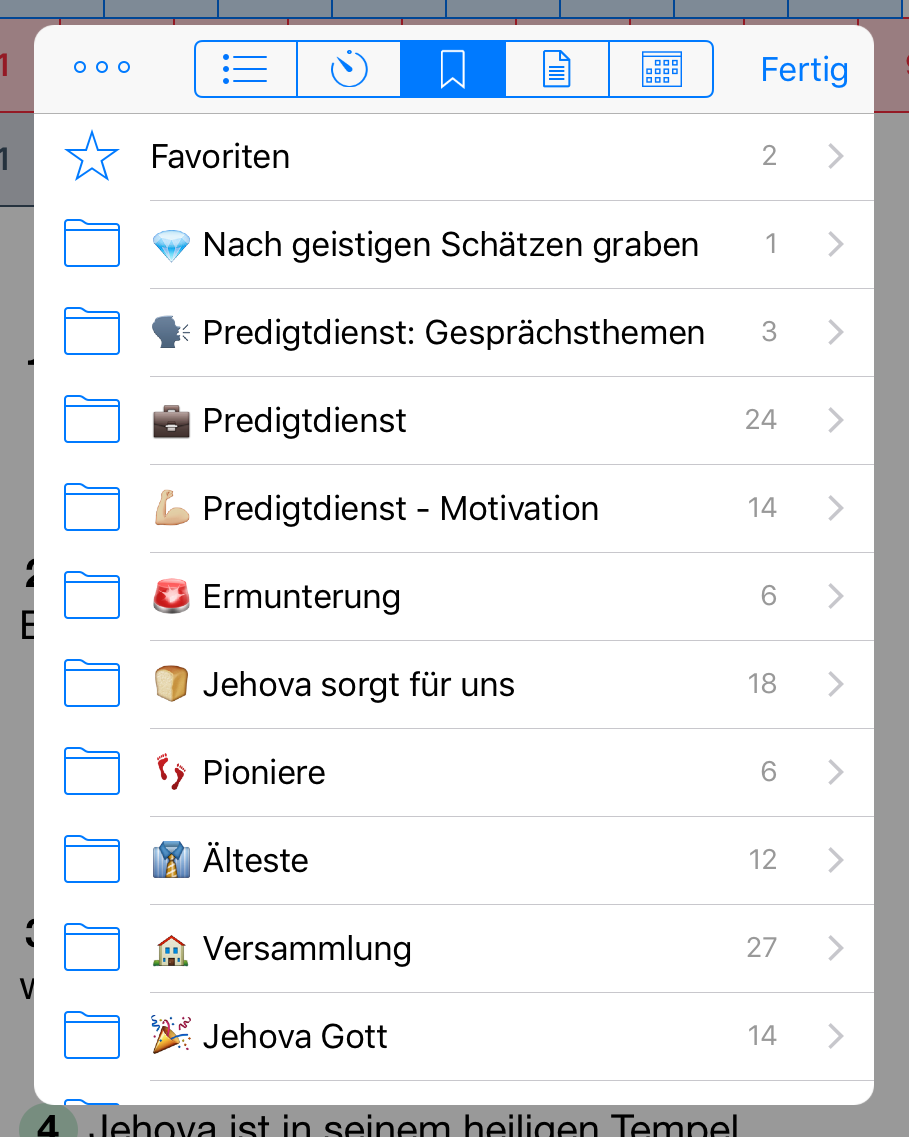This screenshot has height=1137, width=909.
Task: Open the Favoriten list
Action: [x=220, y=157]
